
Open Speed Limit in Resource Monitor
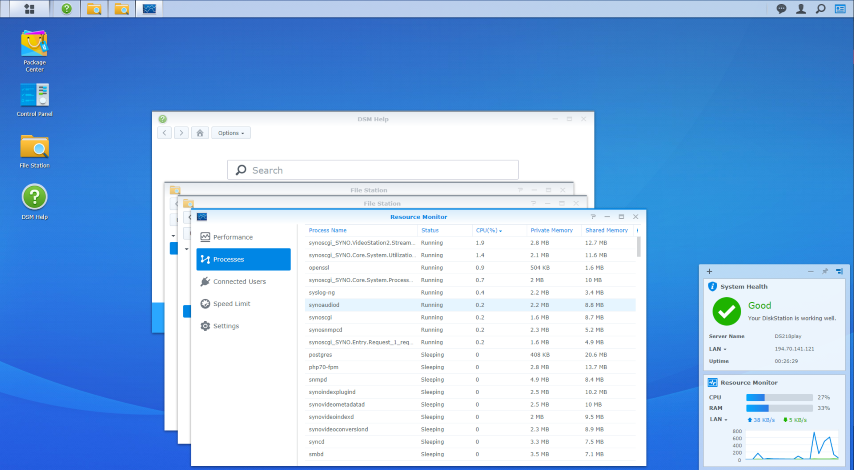(243, 304)
